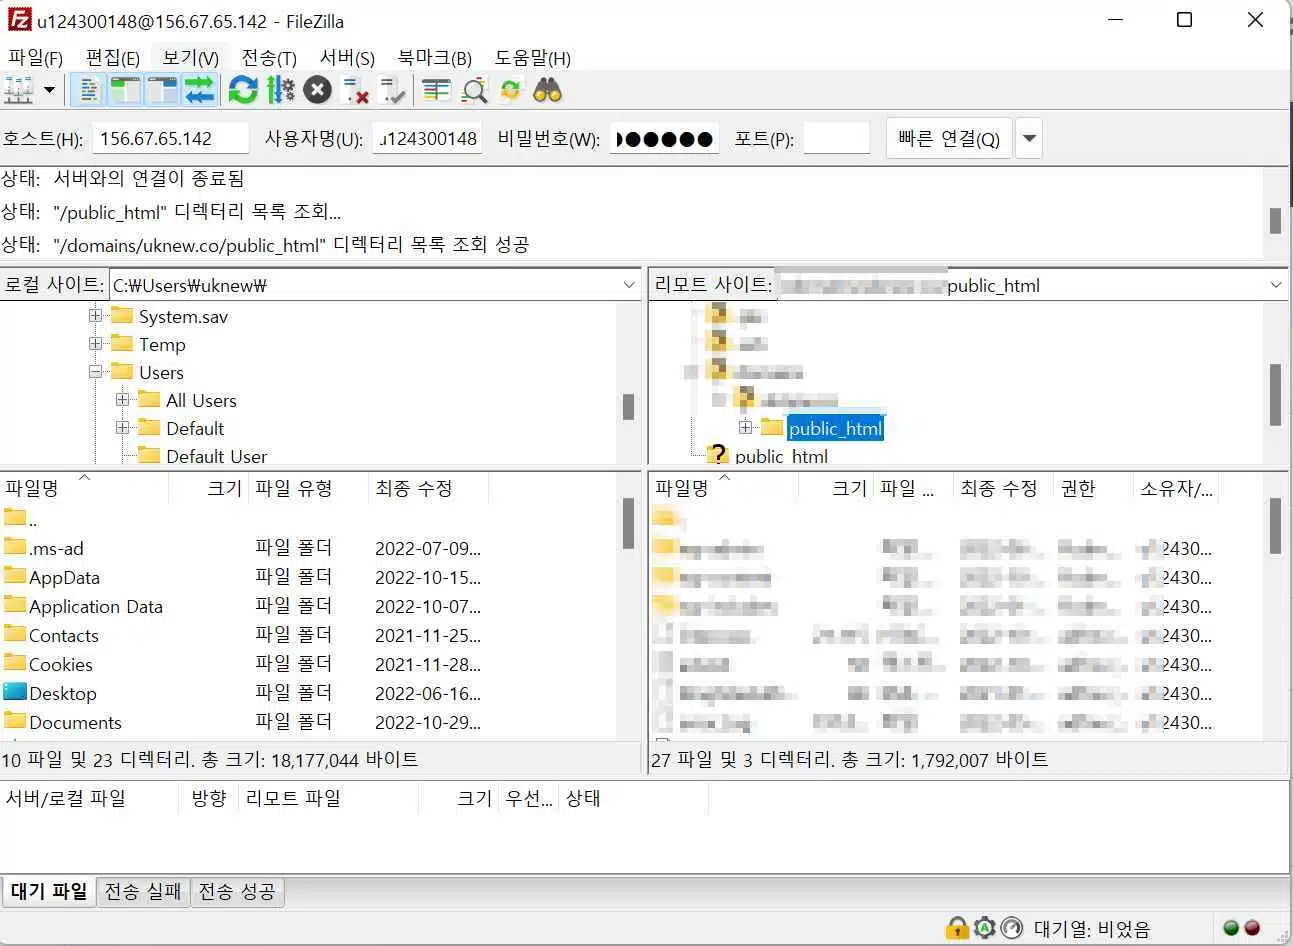The image size is (1293, 946).
Task: Open the 로컬 사이트 path dropdown
Action: (628, 285)
